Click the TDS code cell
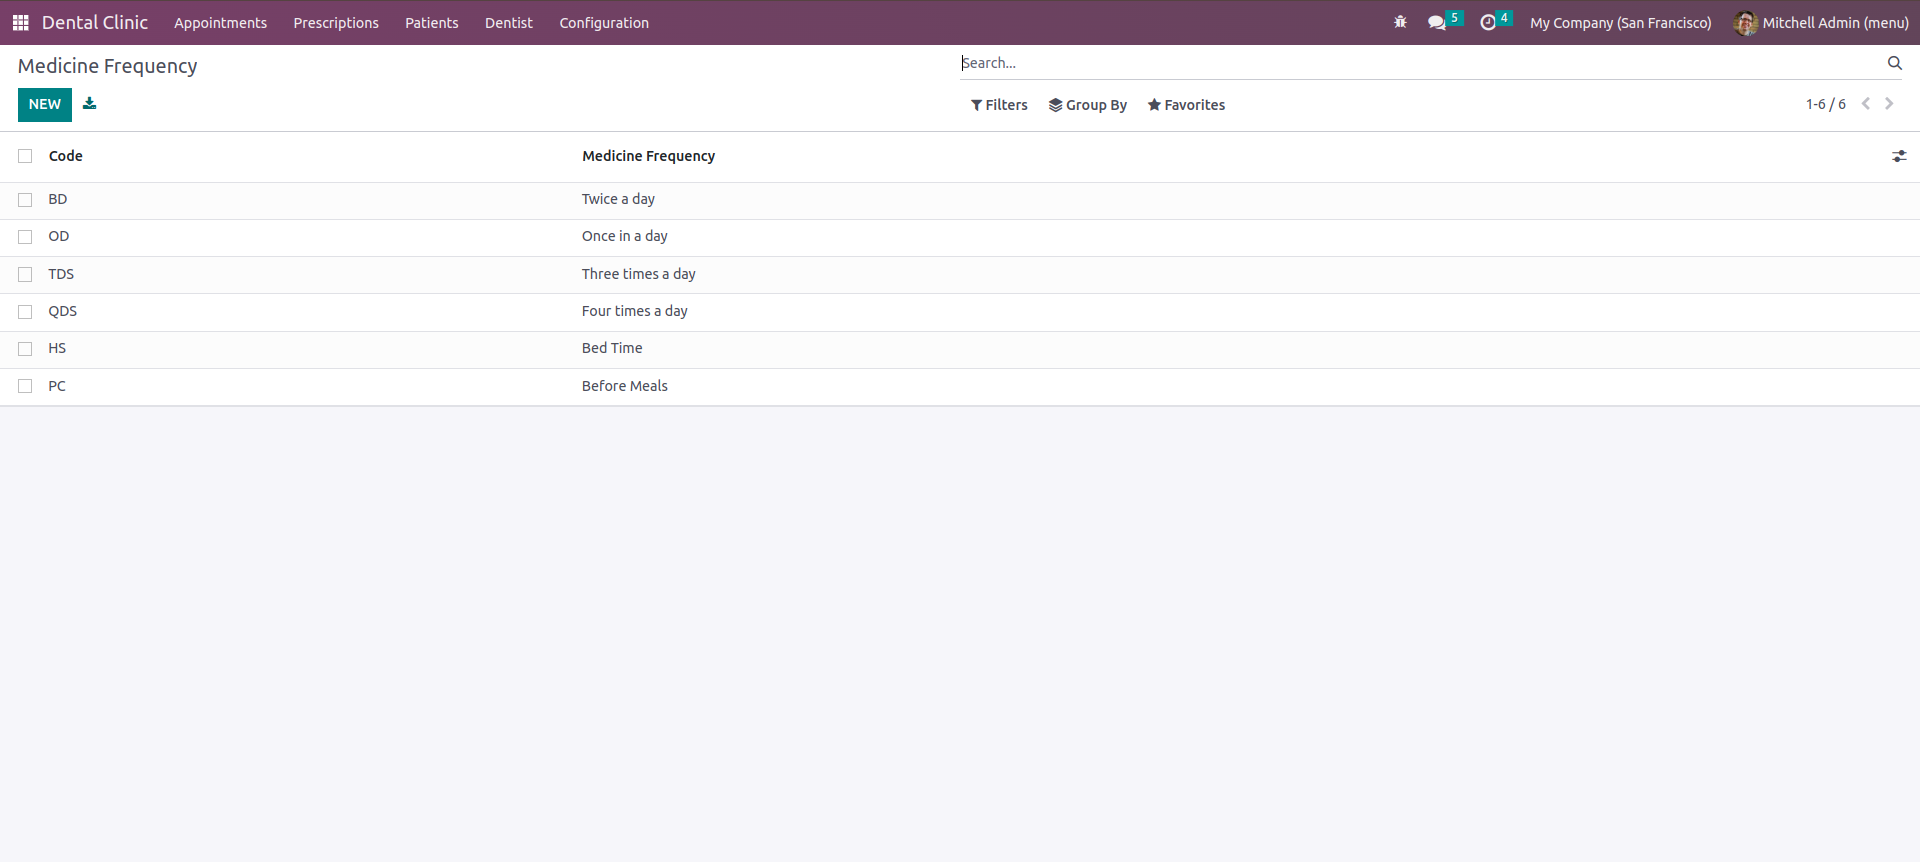 coord(61,274)
